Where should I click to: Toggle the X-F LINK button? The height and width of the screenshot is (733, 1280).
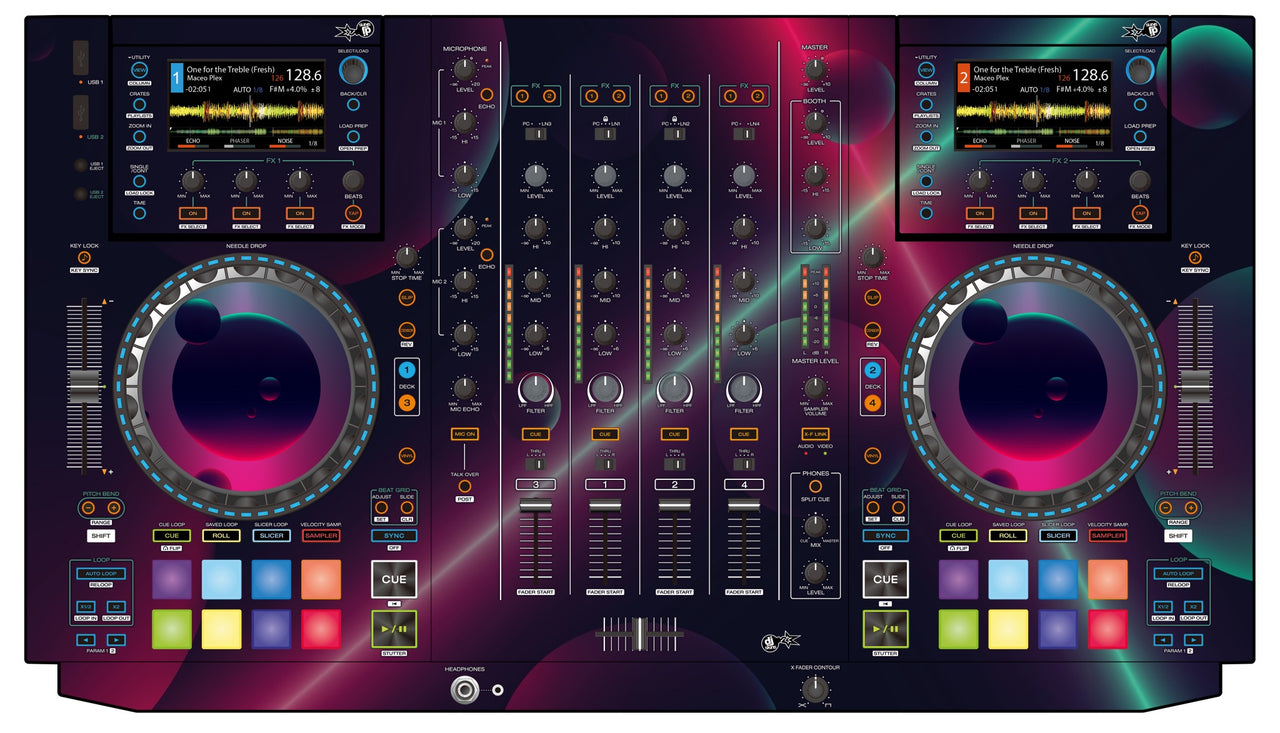click(x=815, y=433)
